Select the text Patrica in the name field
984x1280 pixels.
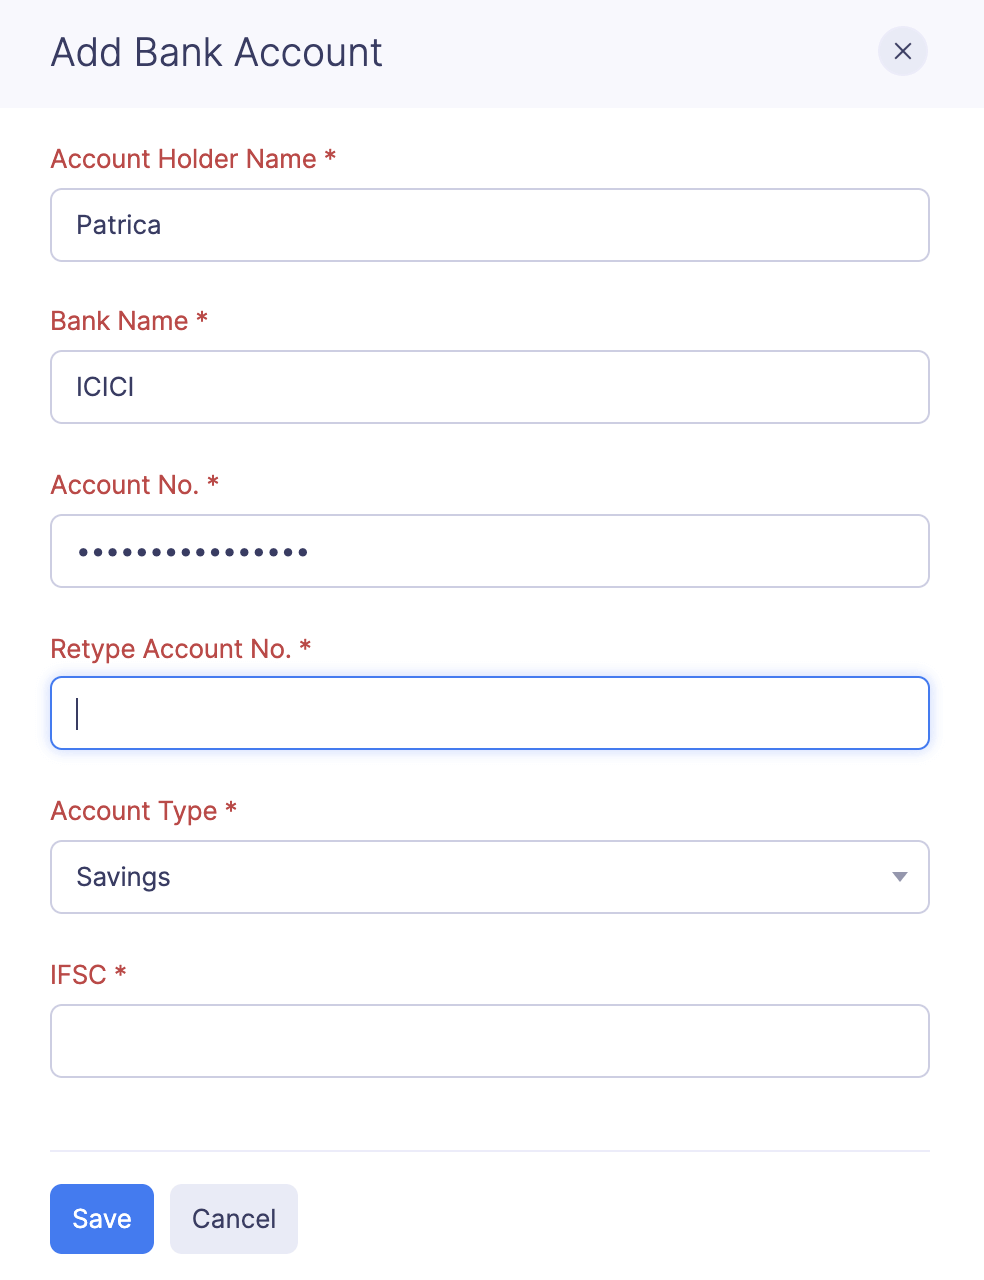point(119,225)
